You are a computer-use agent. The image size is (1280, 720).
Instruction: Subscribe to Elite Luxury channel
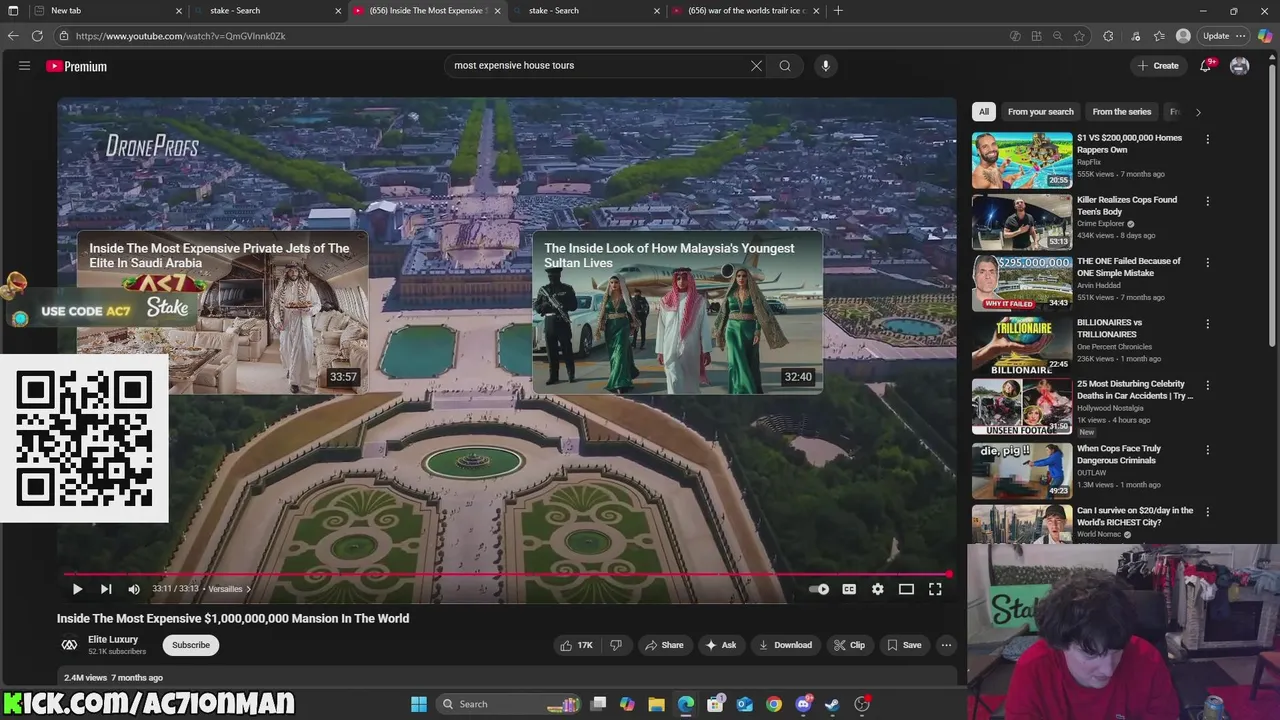[191, 645]
